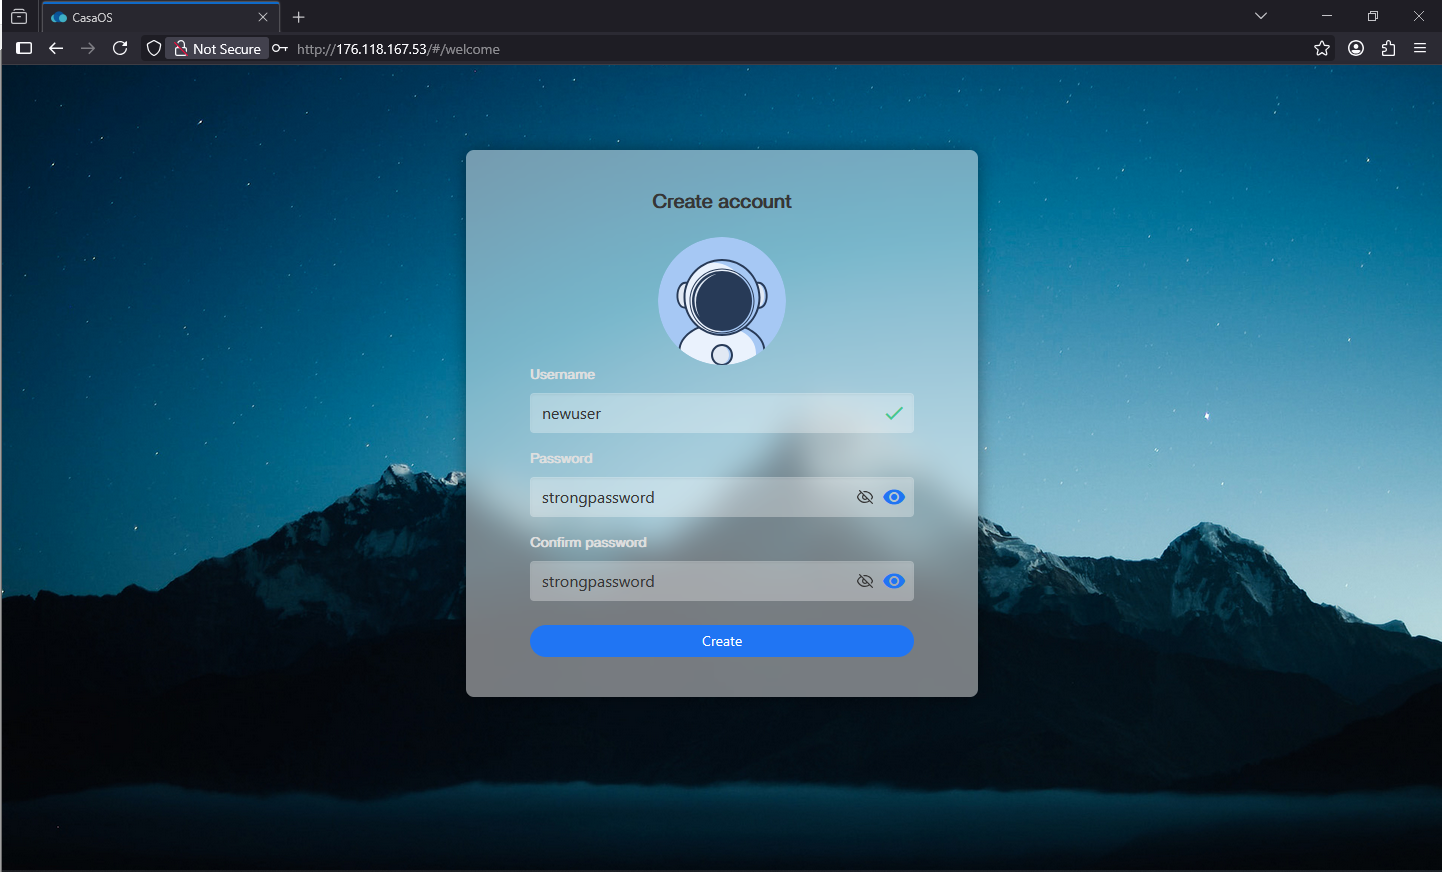Image resolution: width=1442 pixels, height=872 pixels.
Task: Reload the page with the refresh icon
Action: click(120, 48)
